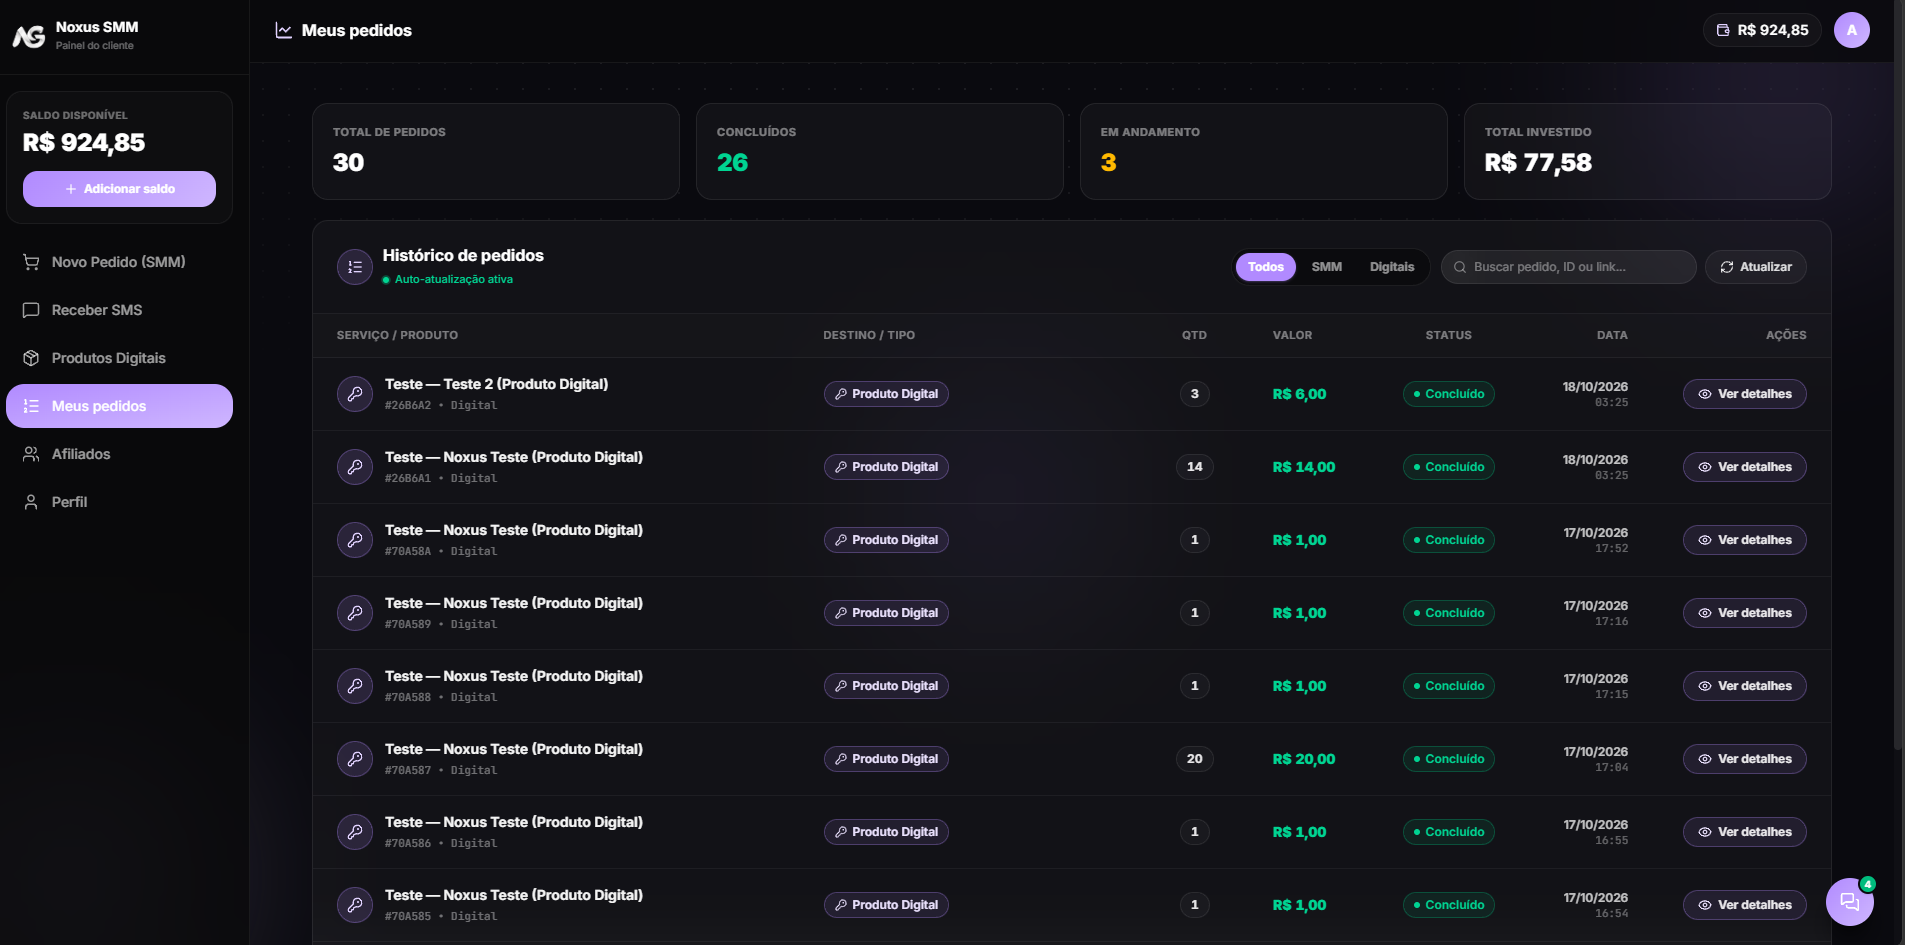Click the Em Andamento 3 card
Screen dimensions: 1905x945
click(1264, 152)
